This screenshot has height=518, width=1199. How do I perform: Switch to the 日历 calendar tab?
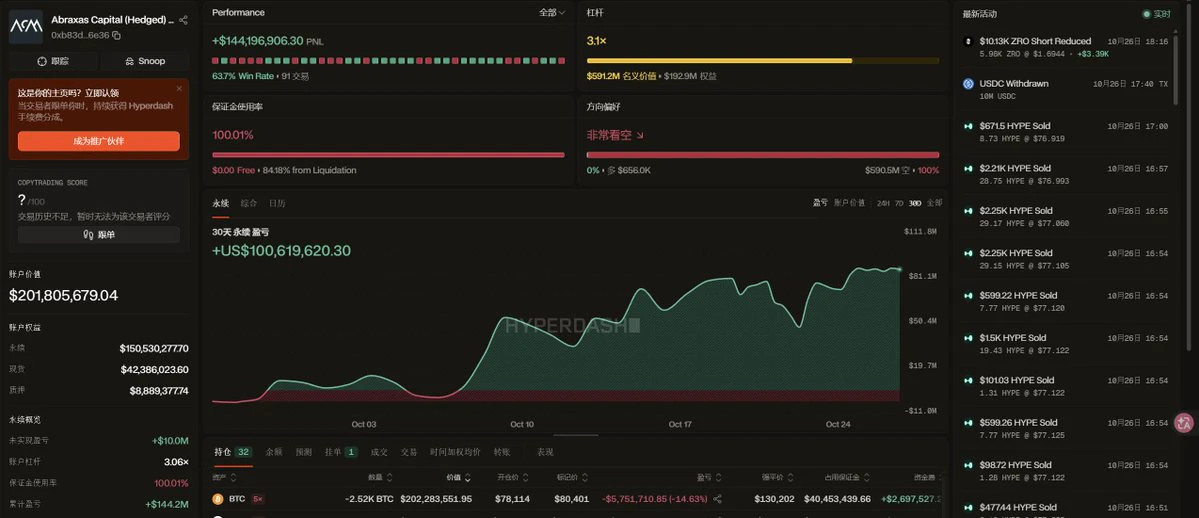point(277,204)
